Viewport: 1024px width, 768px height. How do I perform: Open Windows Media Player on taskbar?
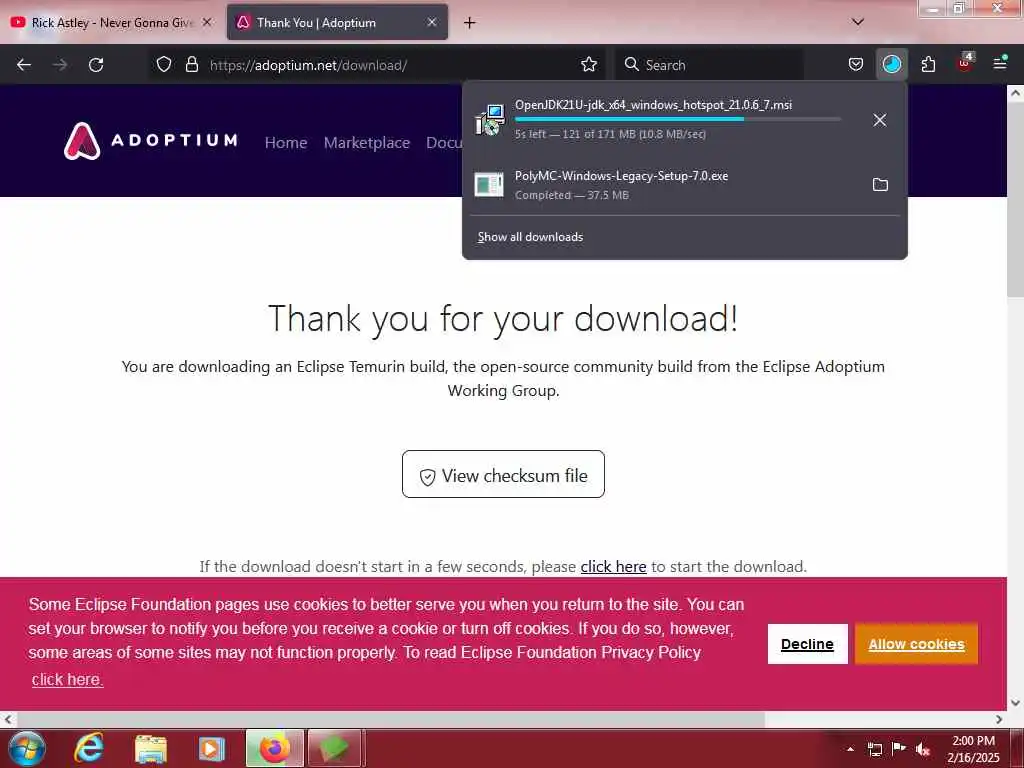211,748
